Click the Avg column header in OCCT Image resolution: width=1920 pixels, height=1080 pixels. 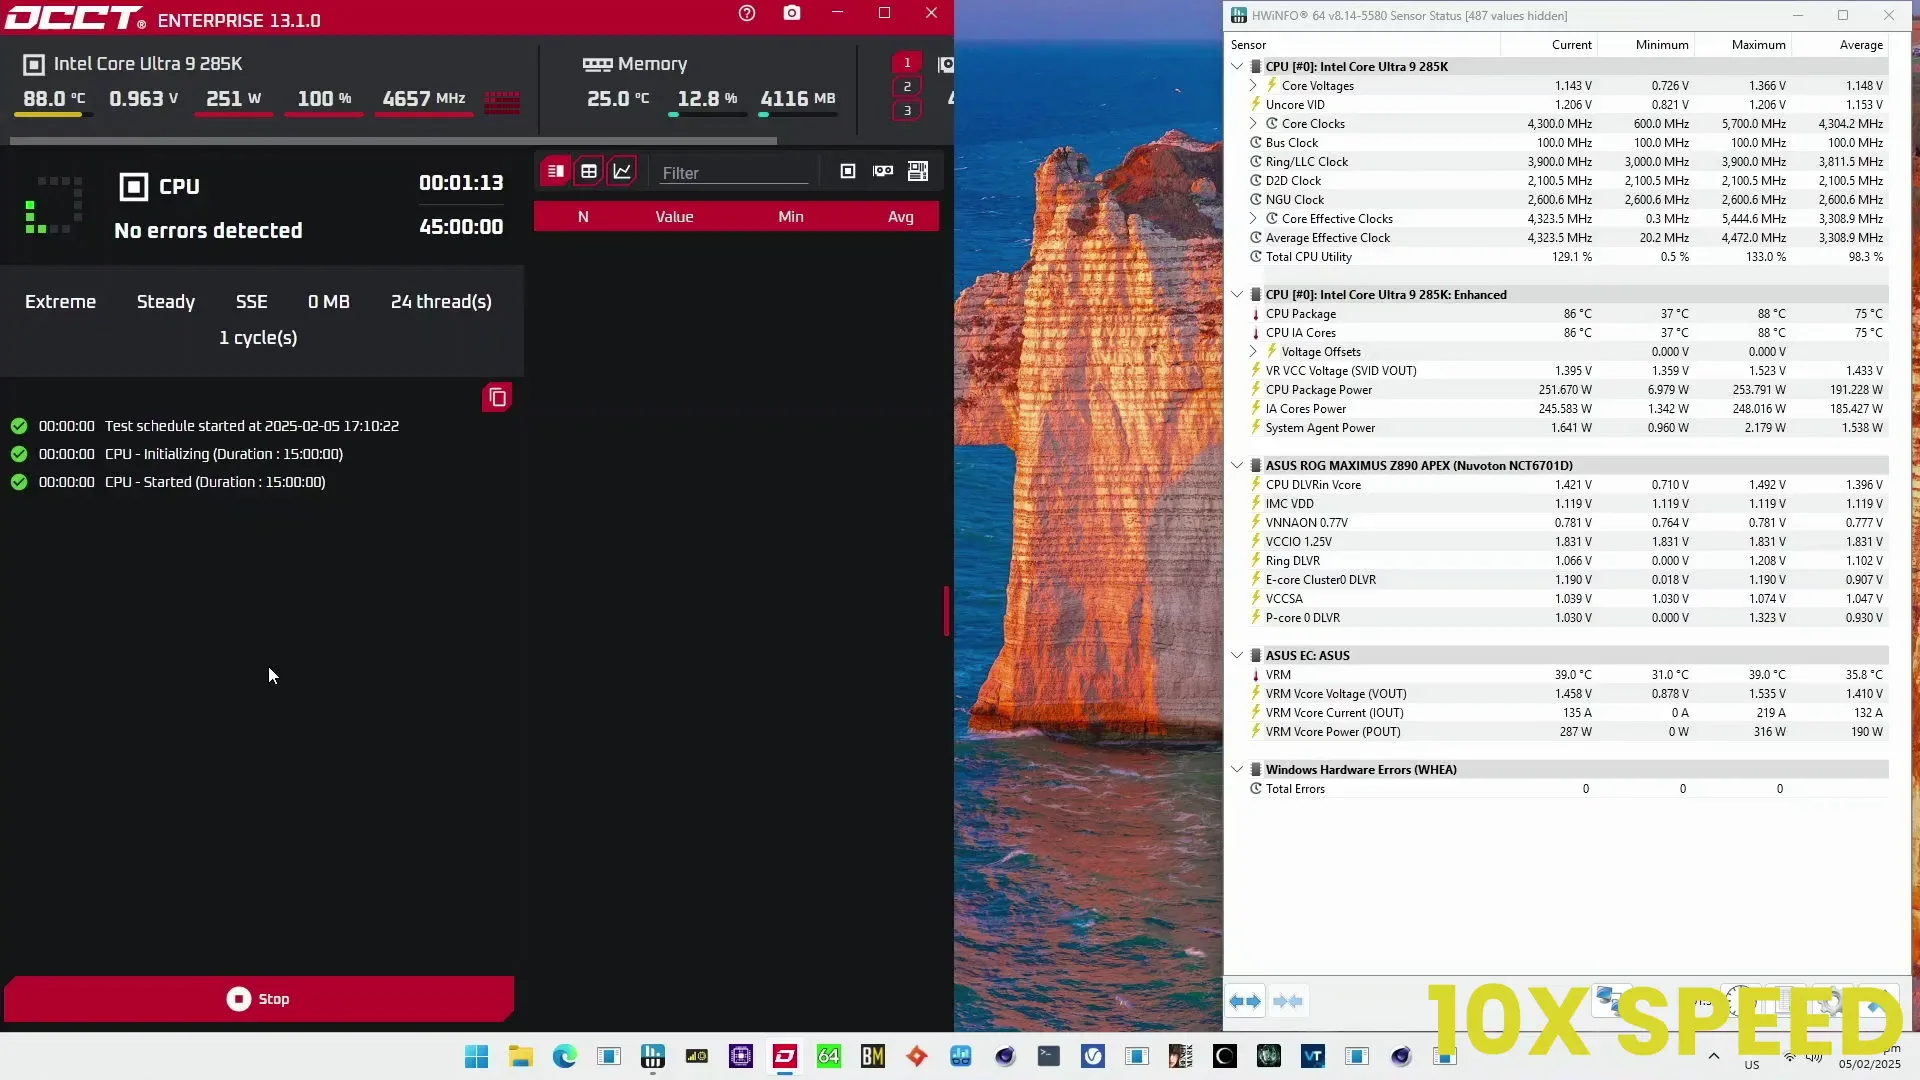tap(901, 217)
